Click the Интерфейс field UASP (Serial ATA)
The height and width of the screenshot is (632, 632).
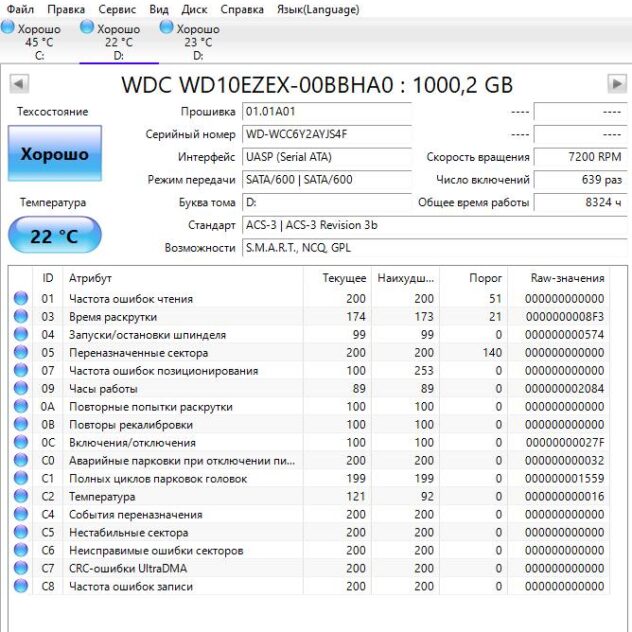(x=327, y=157)
